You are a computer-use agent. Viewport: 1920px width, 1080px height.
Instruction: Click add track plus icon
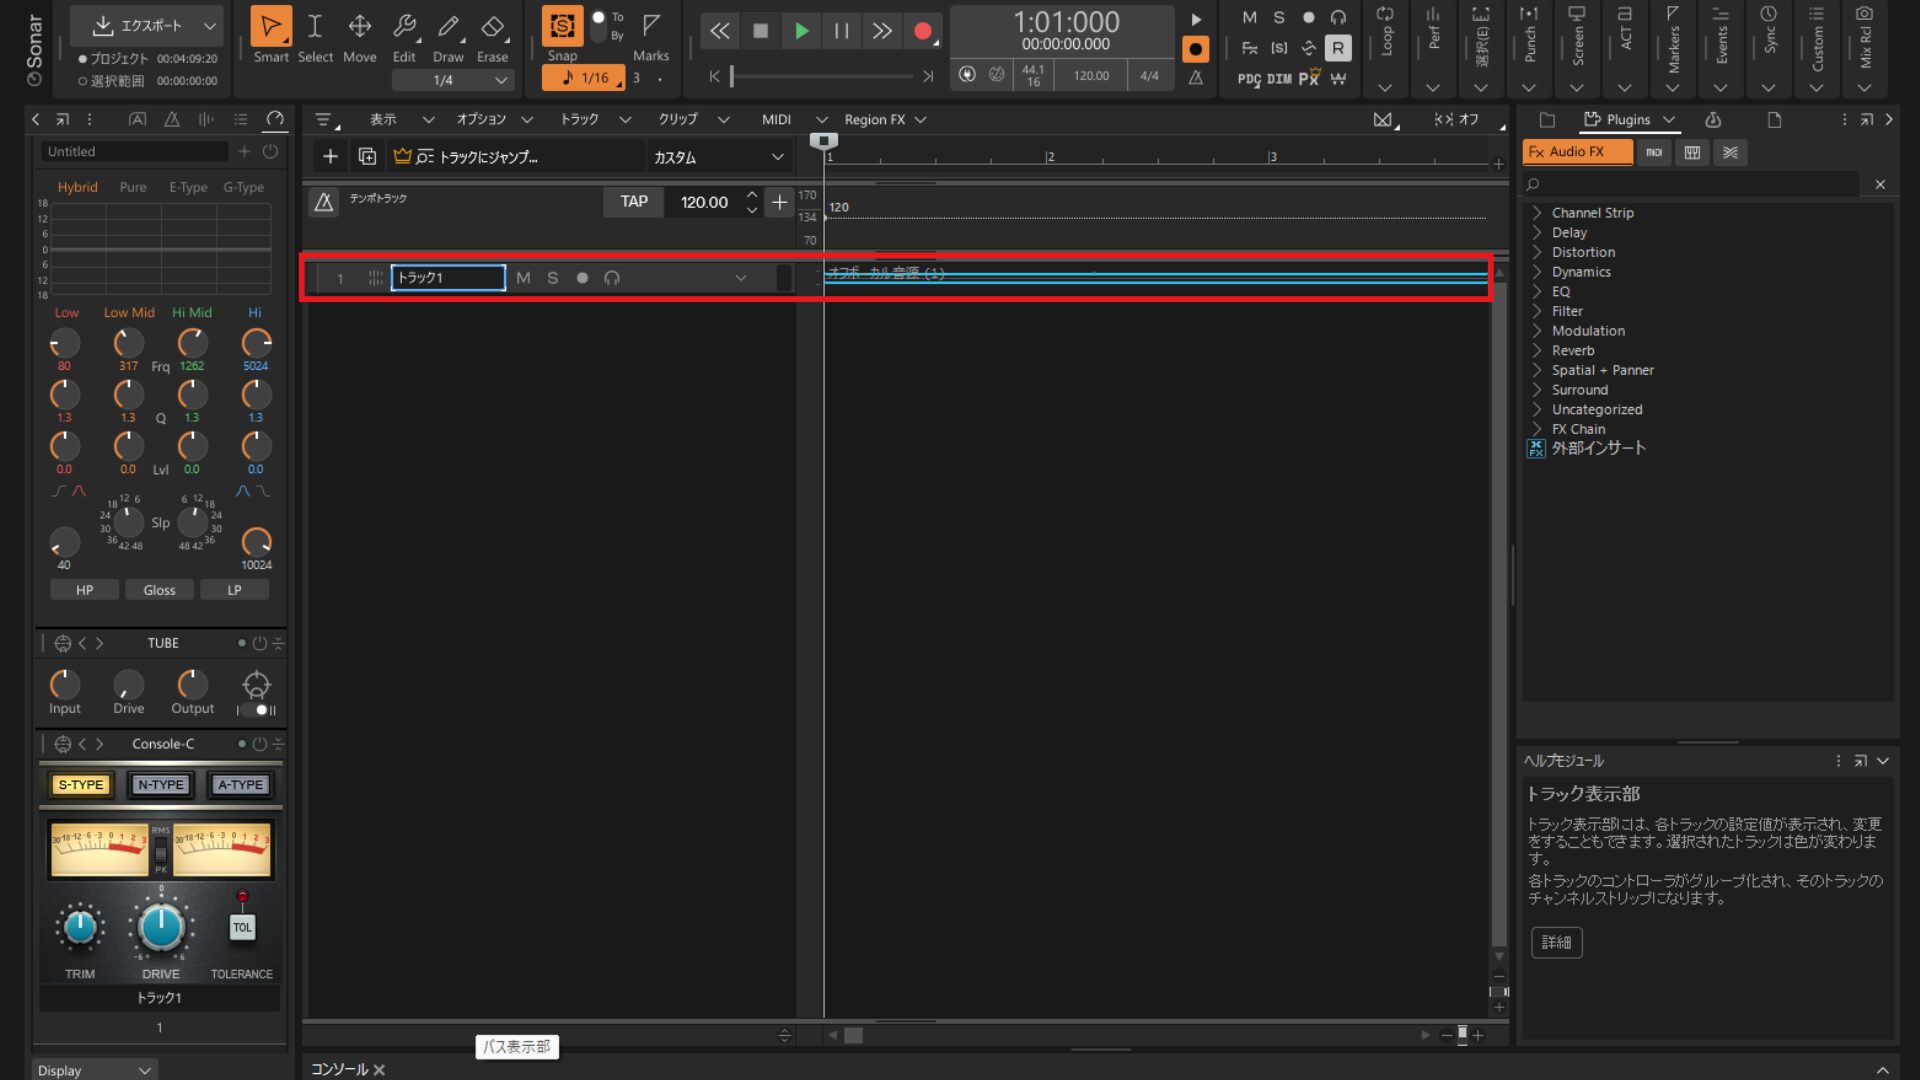tap(330, 157)
